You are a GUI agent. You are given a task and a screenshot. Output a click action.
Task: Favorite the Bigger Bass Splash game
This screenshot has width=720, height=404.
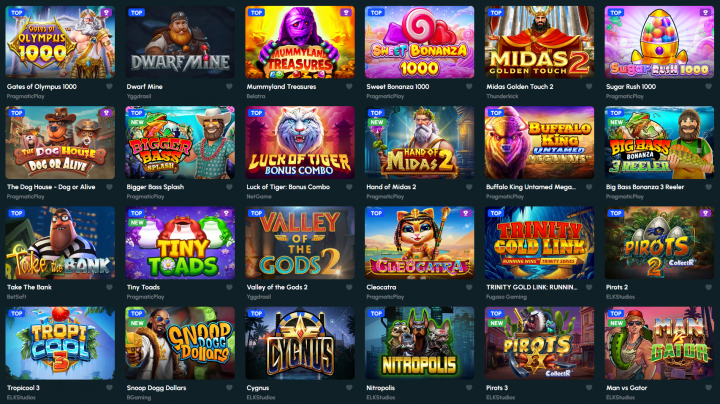tap(229, 187)
